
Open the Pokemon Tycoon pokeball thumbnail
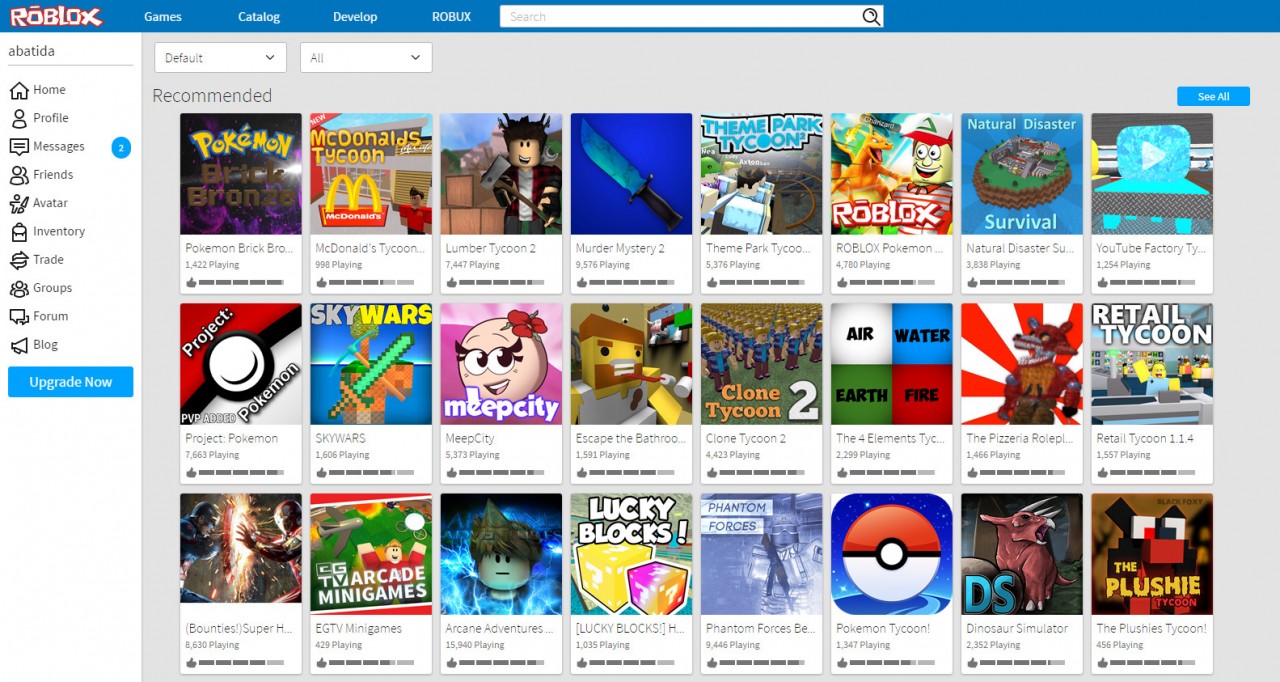892,554
